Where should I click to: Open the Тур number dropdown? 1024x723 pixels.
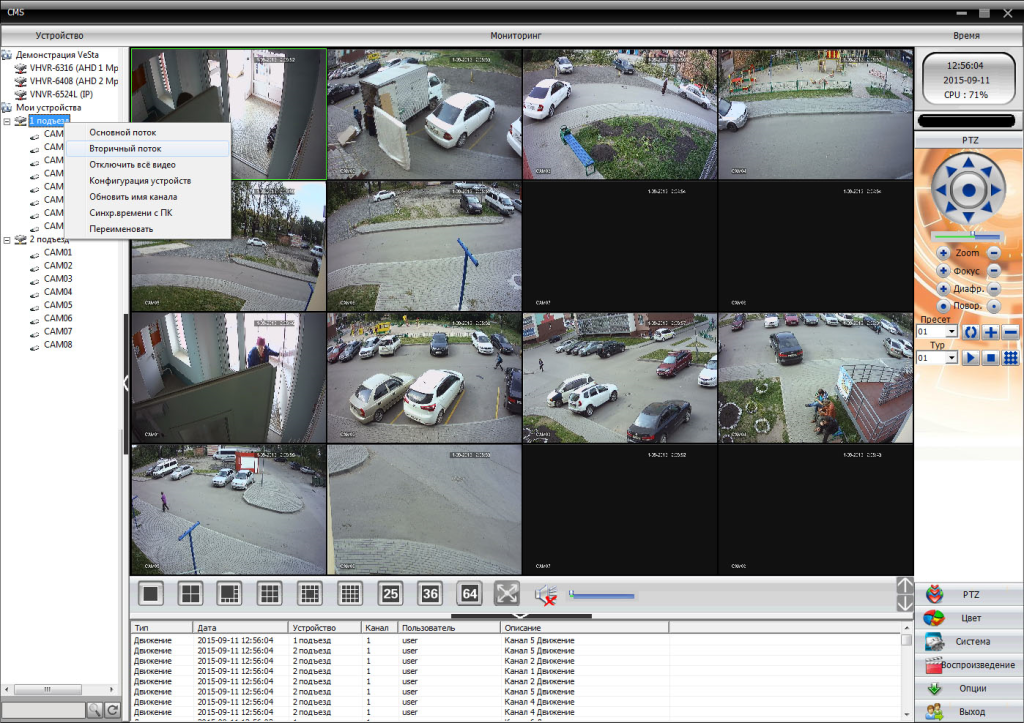coord(951,357)
